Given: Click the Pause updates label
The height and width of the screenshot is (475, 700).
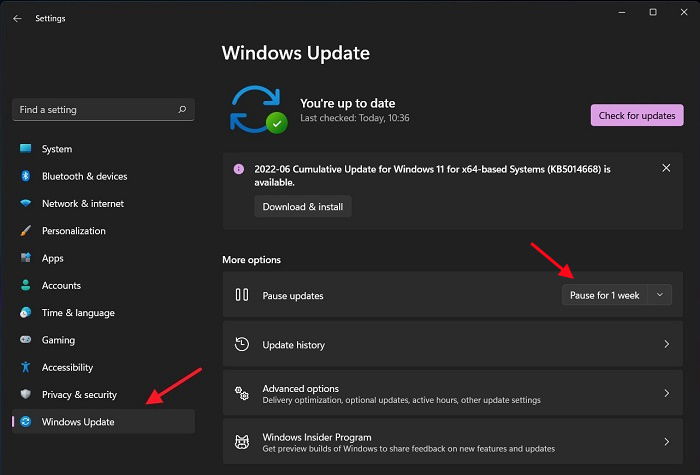Looking at the screenshot, I should click(x=293, y=296).
